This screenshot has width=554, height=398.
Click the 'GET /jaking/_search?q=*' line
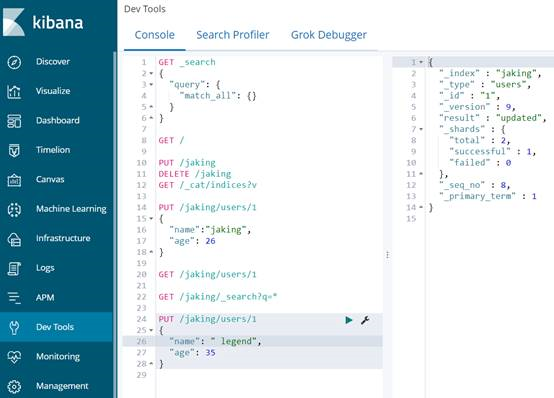pyautogui.click(x=218, y=297)
